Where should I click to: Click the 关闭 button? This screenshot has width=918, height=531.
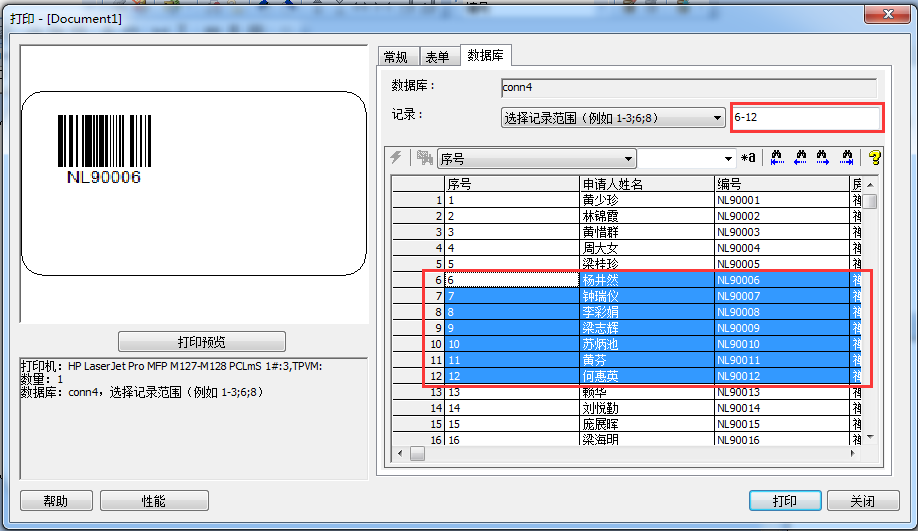coord(863,501)
